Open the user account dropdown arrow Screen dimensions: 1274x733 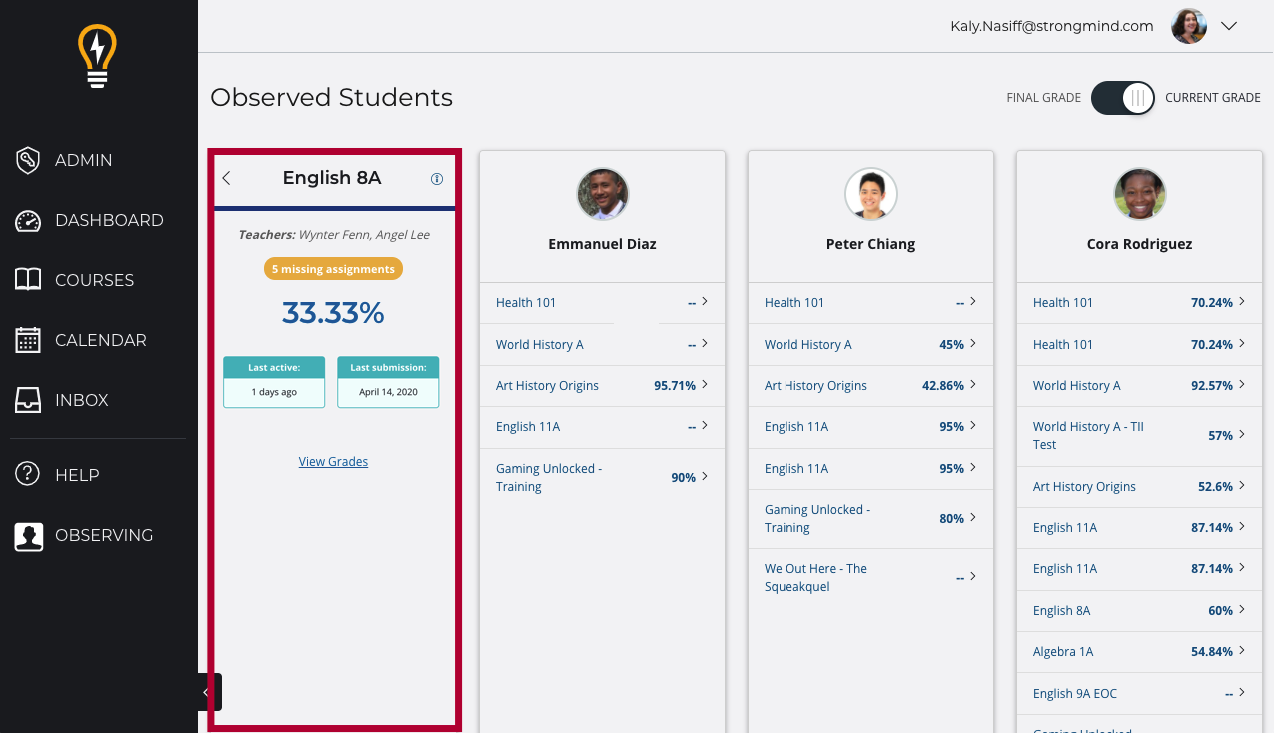click(1230, 27)
